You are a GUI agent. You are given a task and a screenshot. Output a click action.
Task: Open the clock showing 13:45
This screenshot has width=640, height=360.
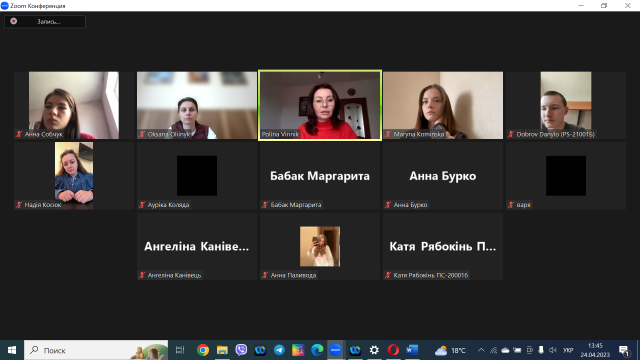point(596,350)
